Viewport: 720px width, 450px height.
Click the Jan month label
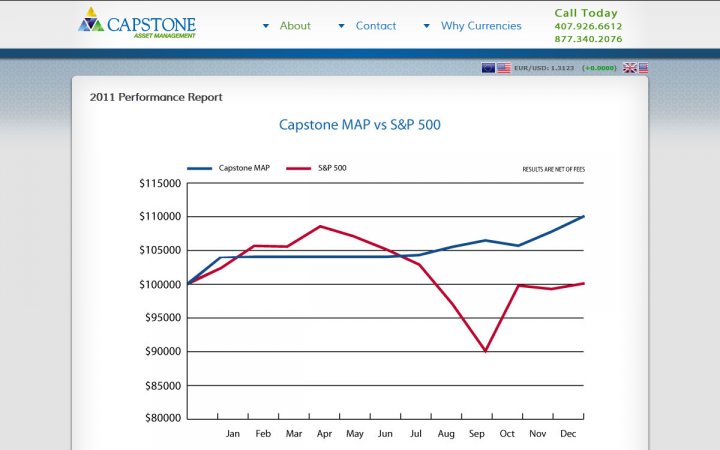[x=233, y=434]
